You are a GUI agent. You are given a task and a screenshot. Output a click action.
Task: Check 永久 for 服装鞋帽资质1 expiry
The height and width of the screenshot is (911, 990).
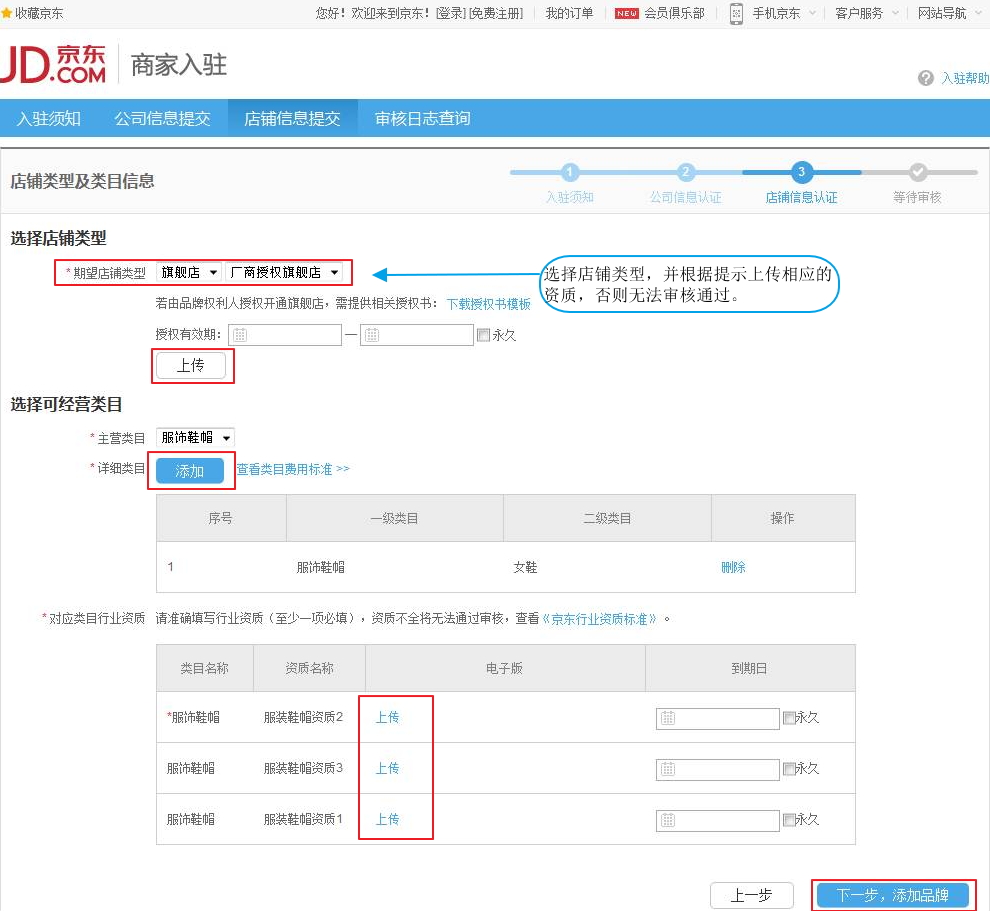tap(790, 819)
